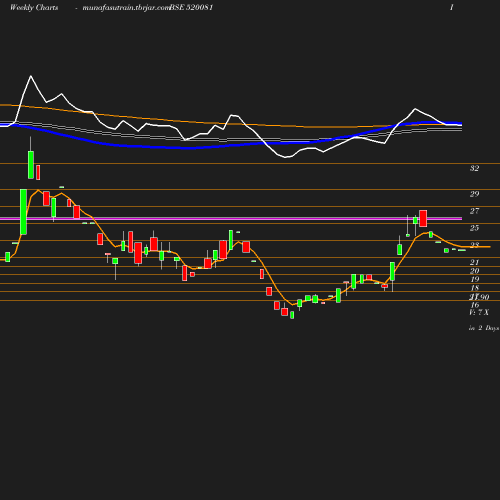Click the munafasutrain website watermark text

click(126, 8)
